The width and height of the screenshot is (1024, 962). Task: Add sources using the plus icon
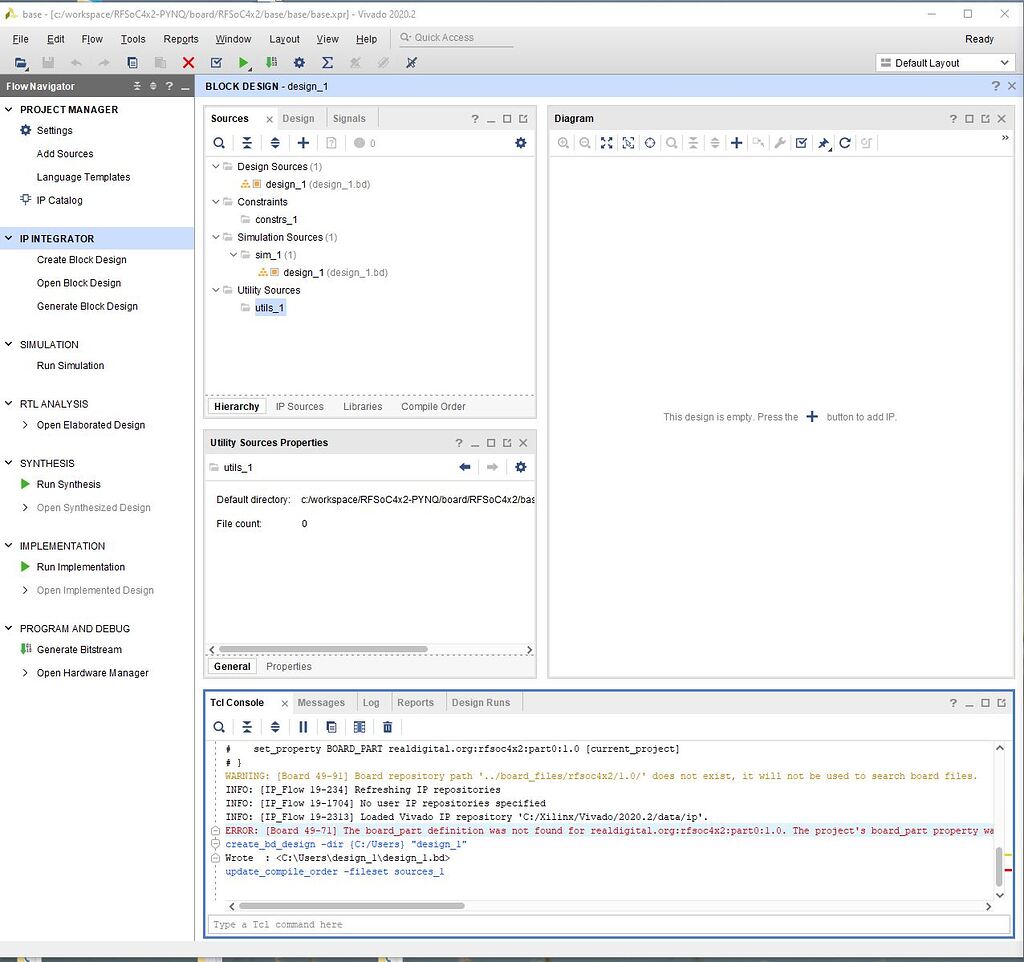[x=303, y=143]
